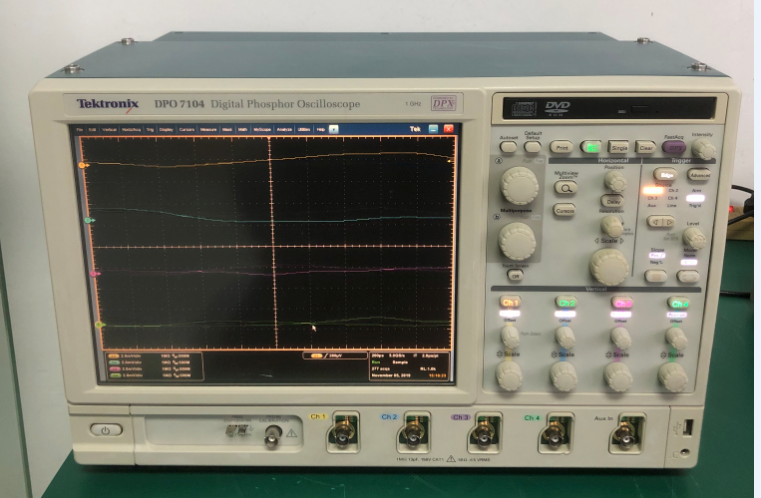This screenshot has width=761, height=498.
Task: Toggle the Touch Screen Off button
Action: (x=515, y=275)
